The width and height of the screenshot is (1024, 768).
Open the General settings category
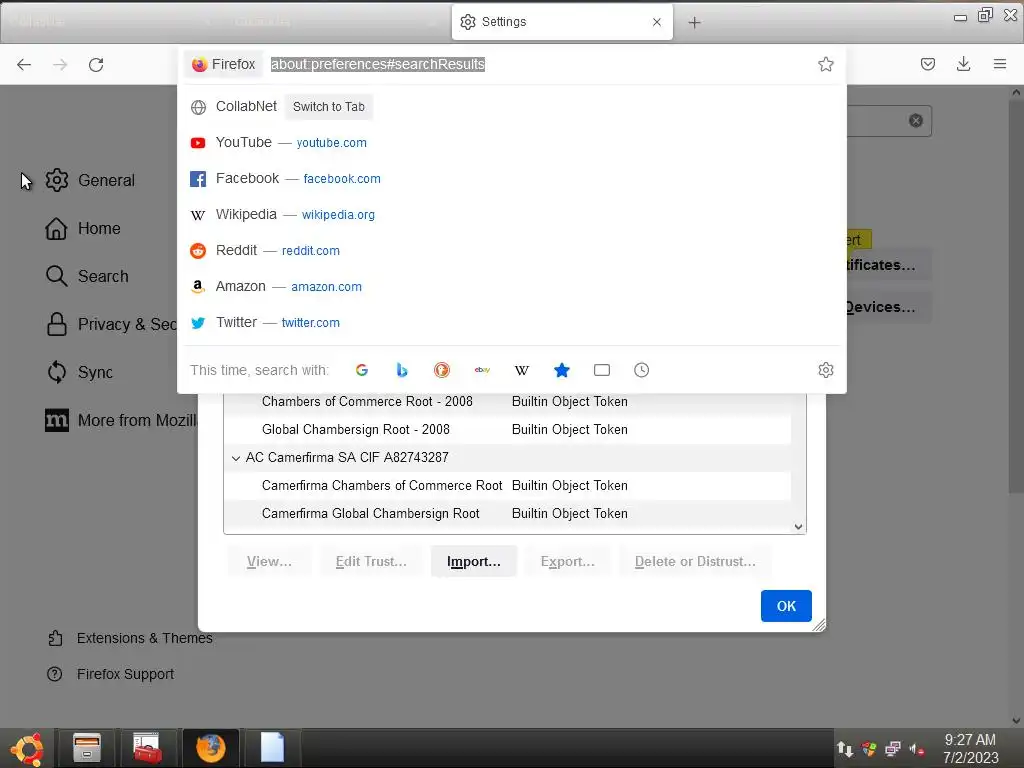tap(90, 180)
